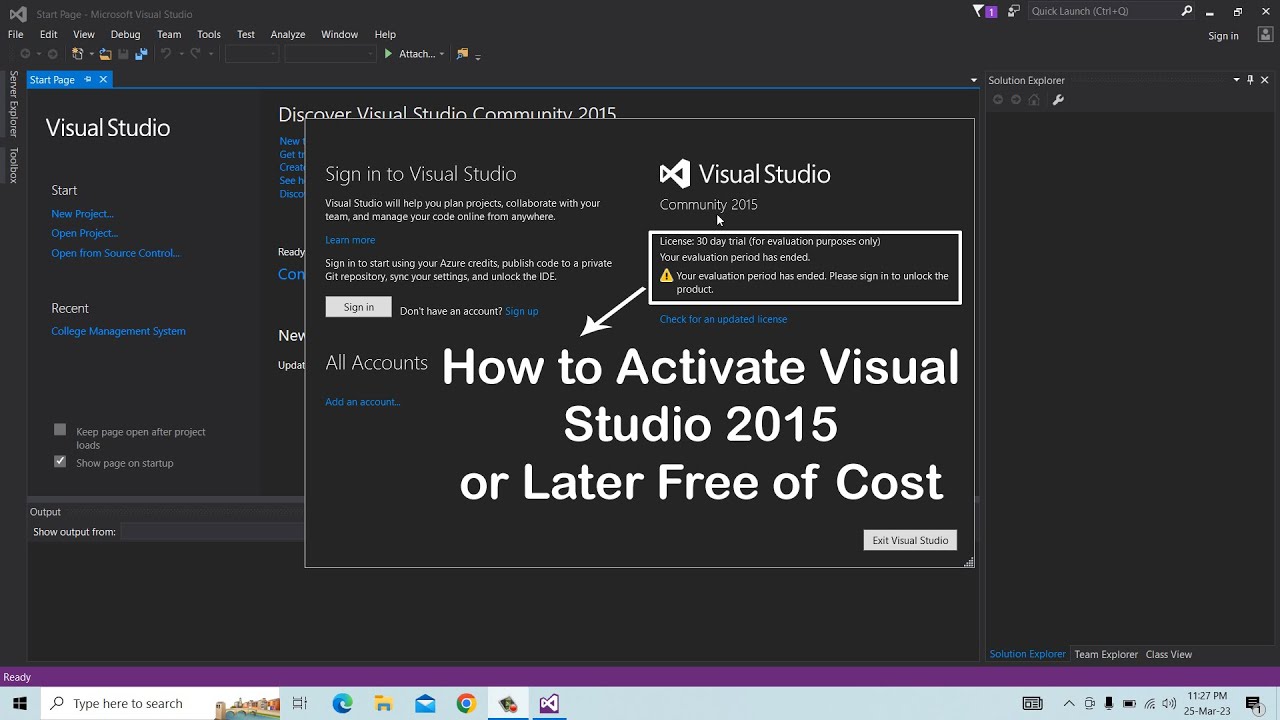This screenshot has width=1280, height=720.
Task: Toggle Keep page open after project loads
Action: point(60,430)
